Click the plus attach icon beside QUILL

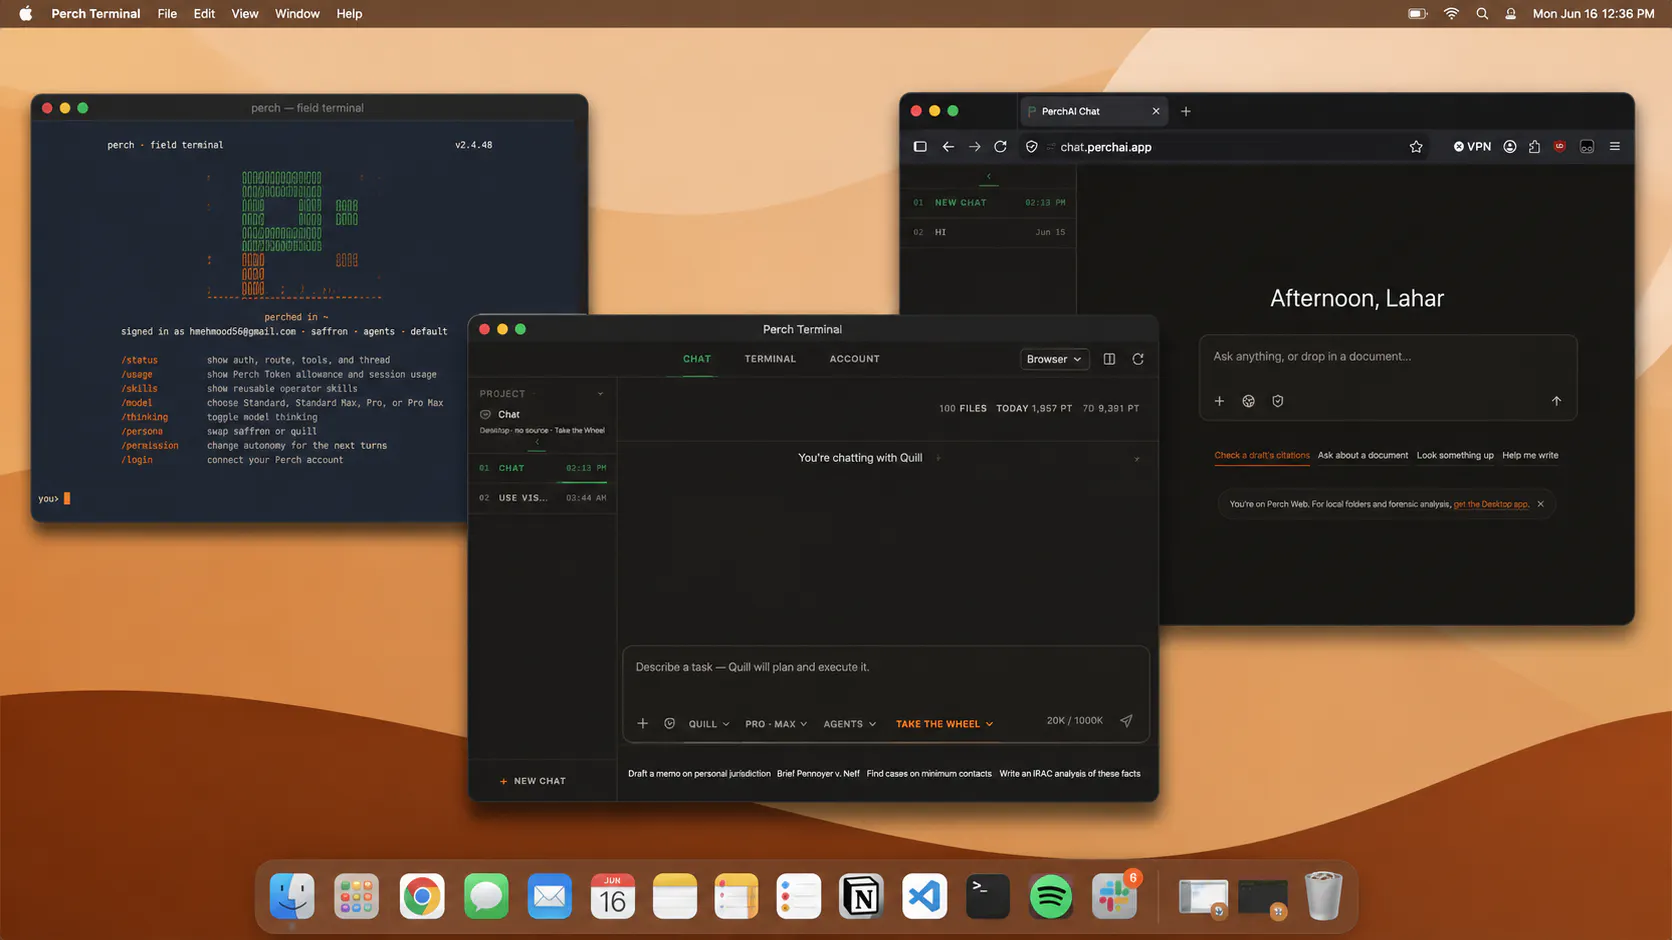643,723
